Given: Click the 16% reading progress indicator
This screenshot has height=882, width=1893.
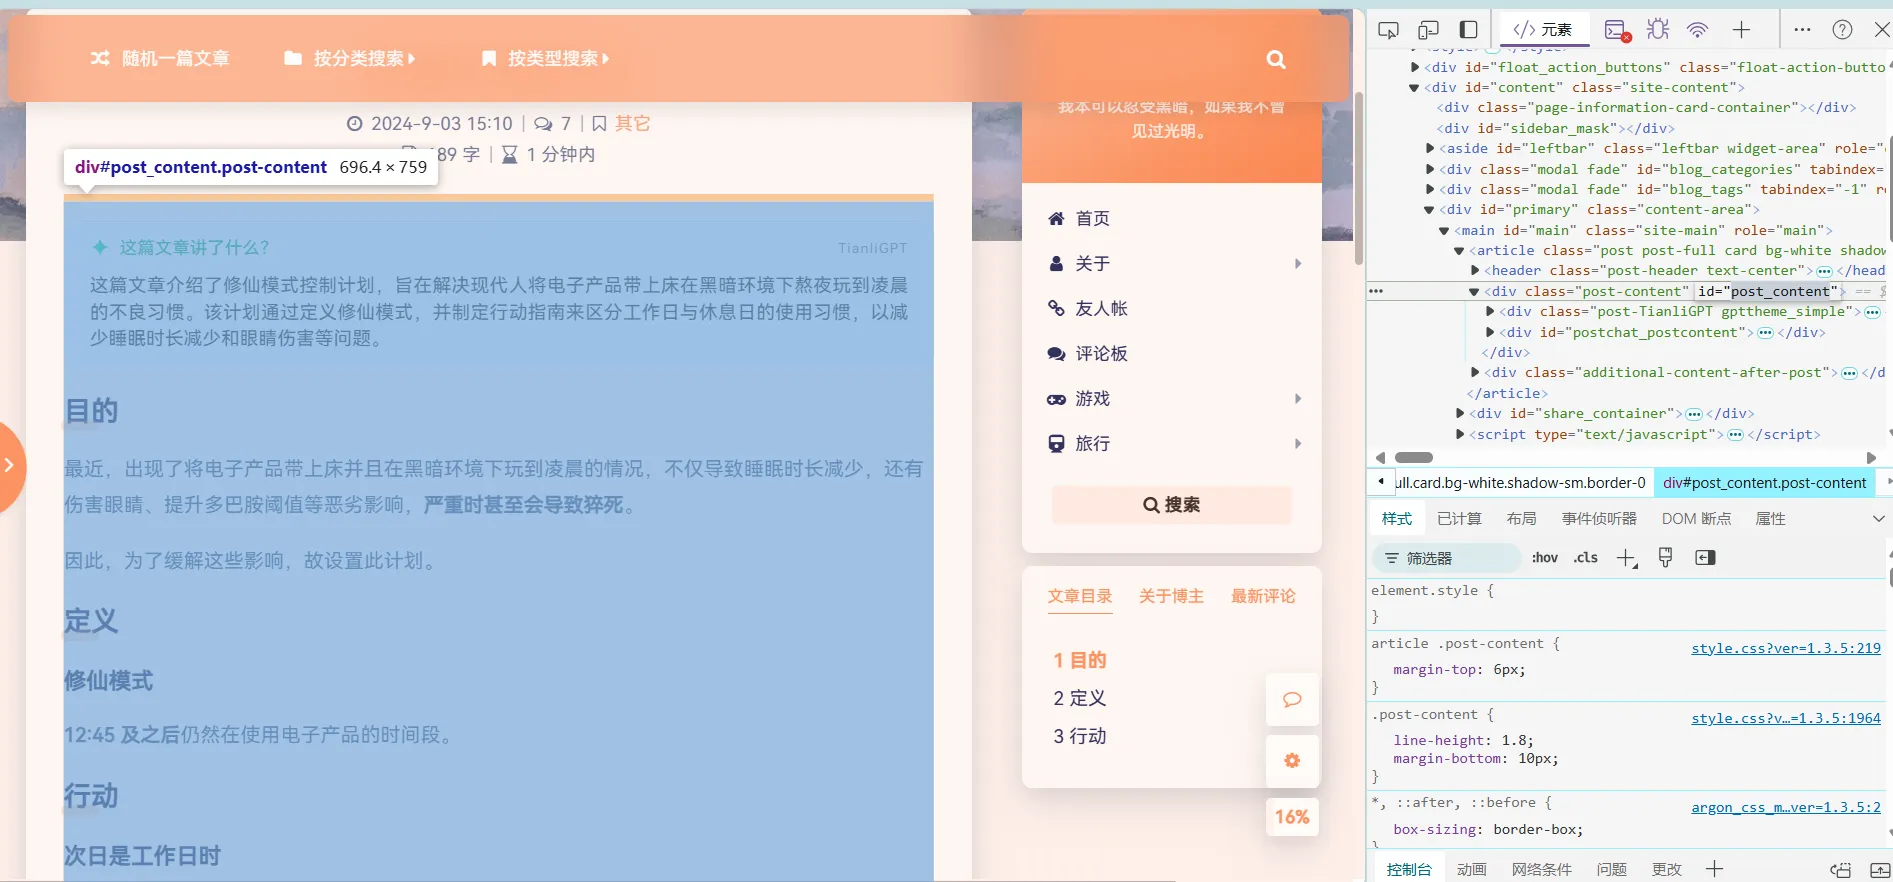Looking at the screenshot, I should 1292,817.
